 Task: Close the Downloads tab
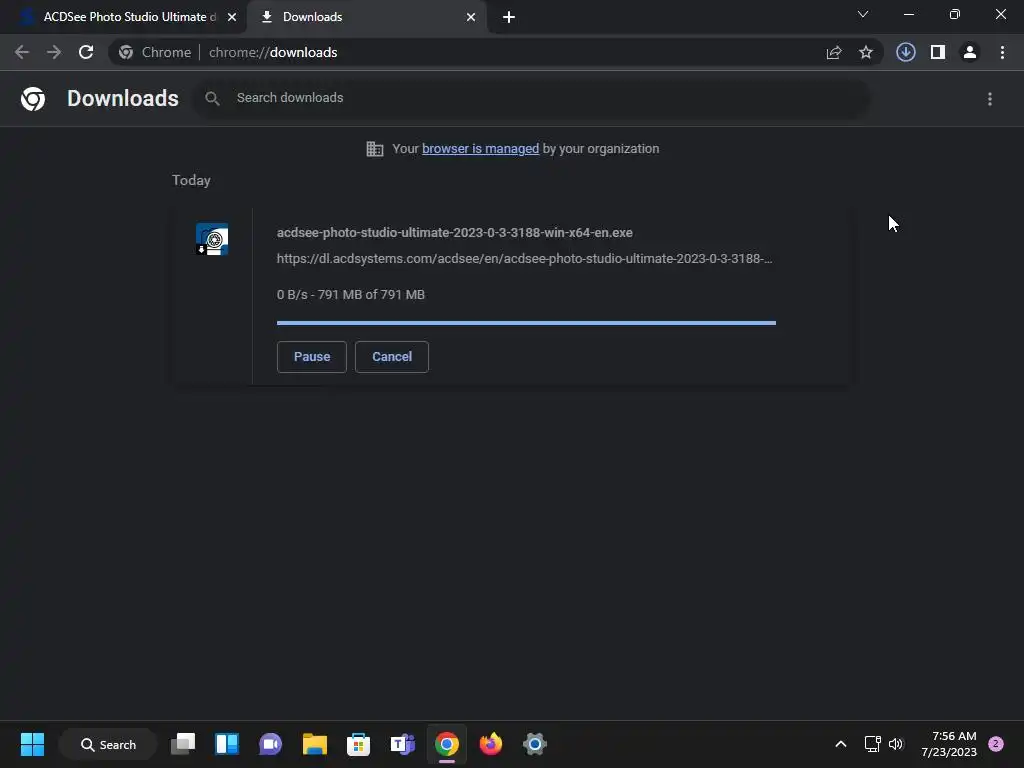(x=471, y=17)
